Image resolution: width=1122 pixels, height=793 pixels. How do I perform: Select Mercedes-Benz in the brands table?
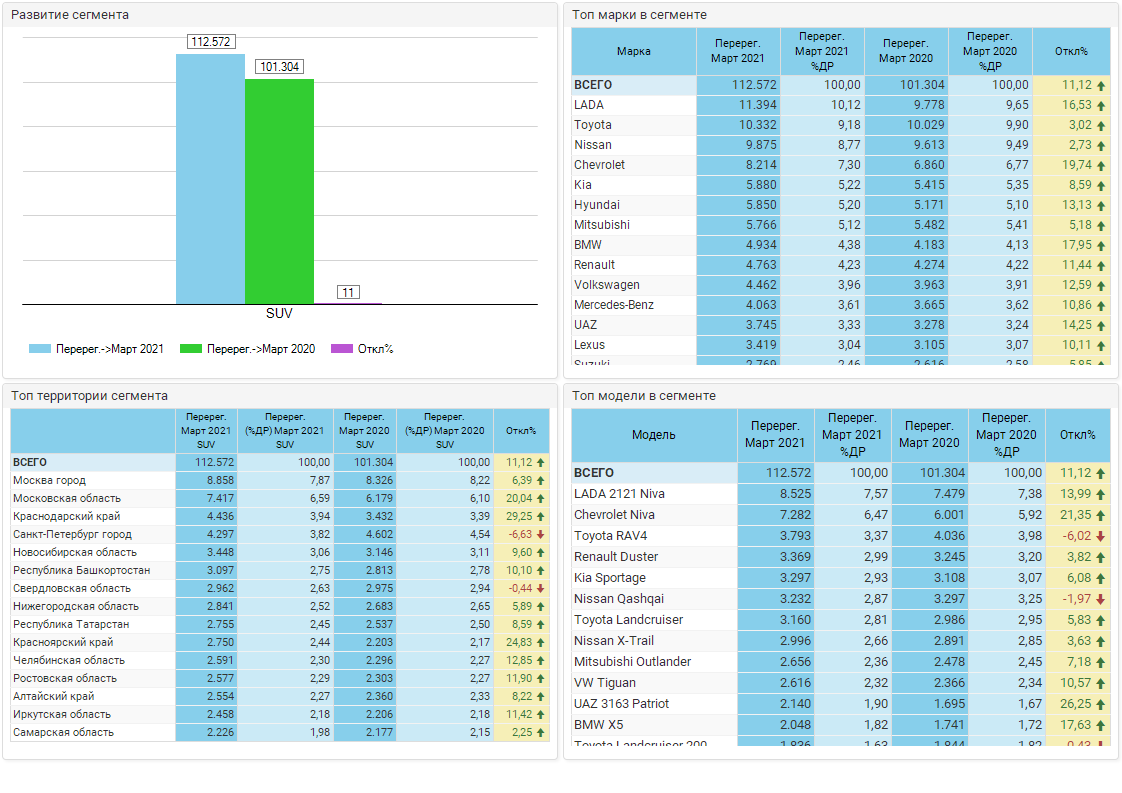coord(613,305)
